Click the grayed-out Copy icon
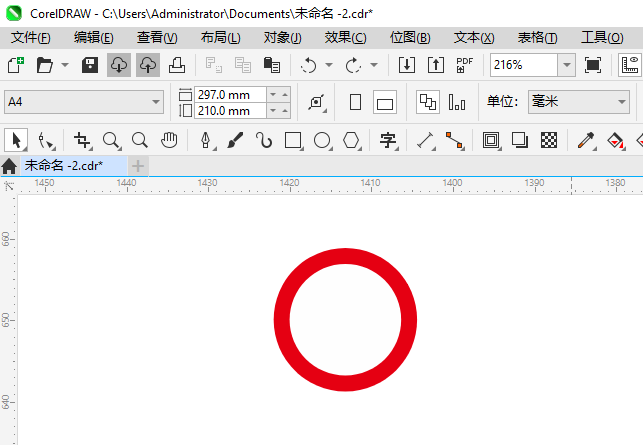The width and height of the screenshot is (643, 445). (243, 65)
